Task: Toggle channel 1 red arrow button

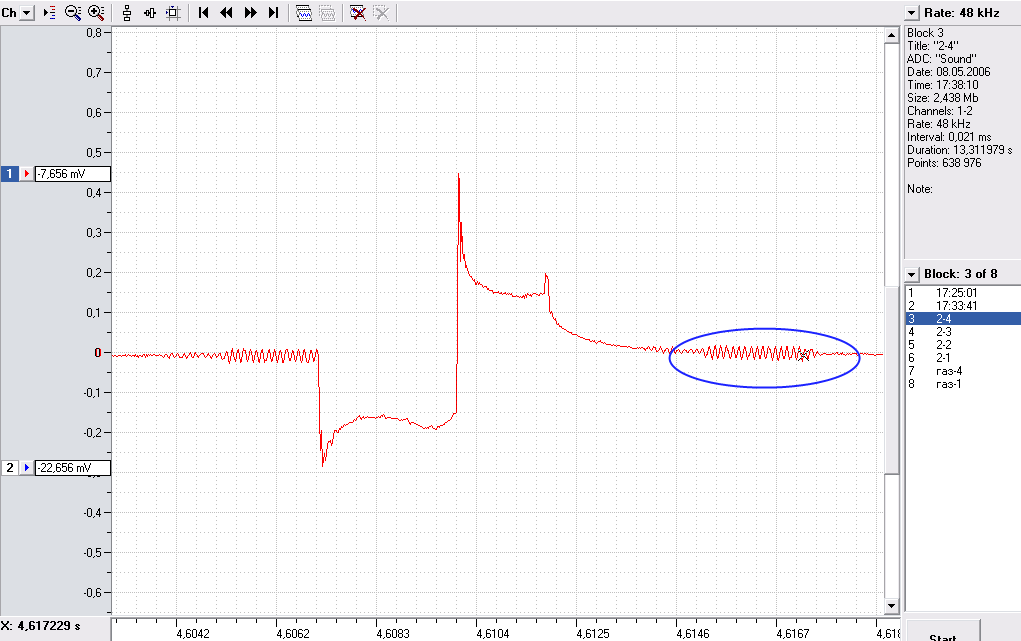Action: click(26, 174)
